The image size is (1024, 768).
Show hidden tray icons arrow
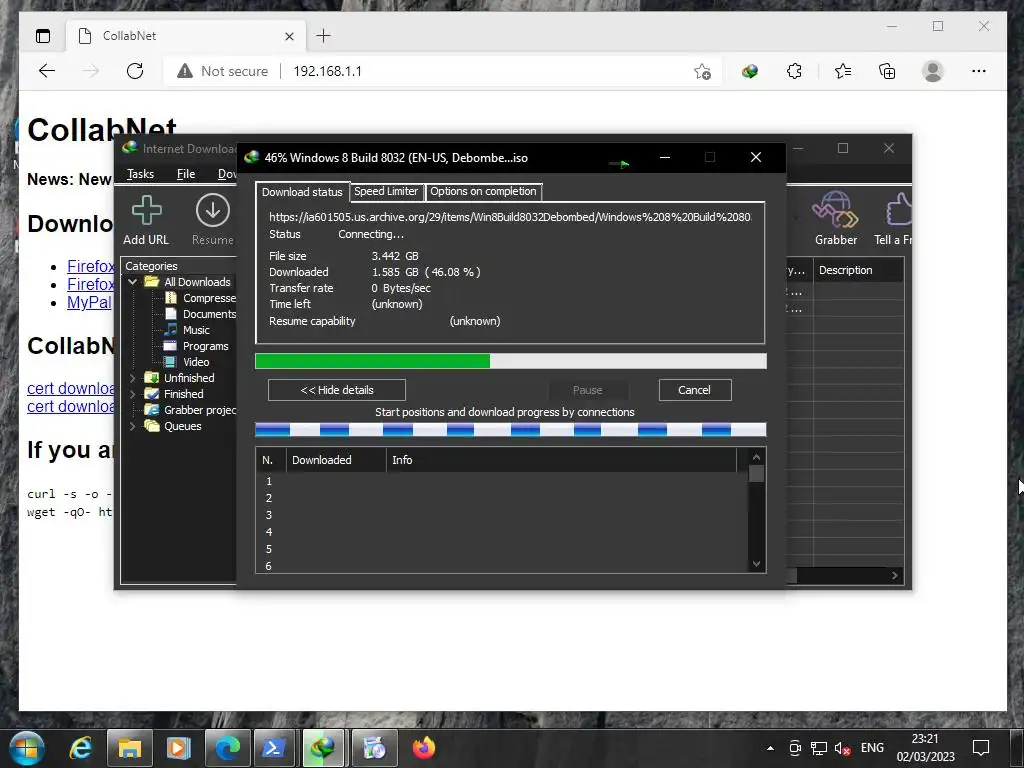tap(771, 748)
